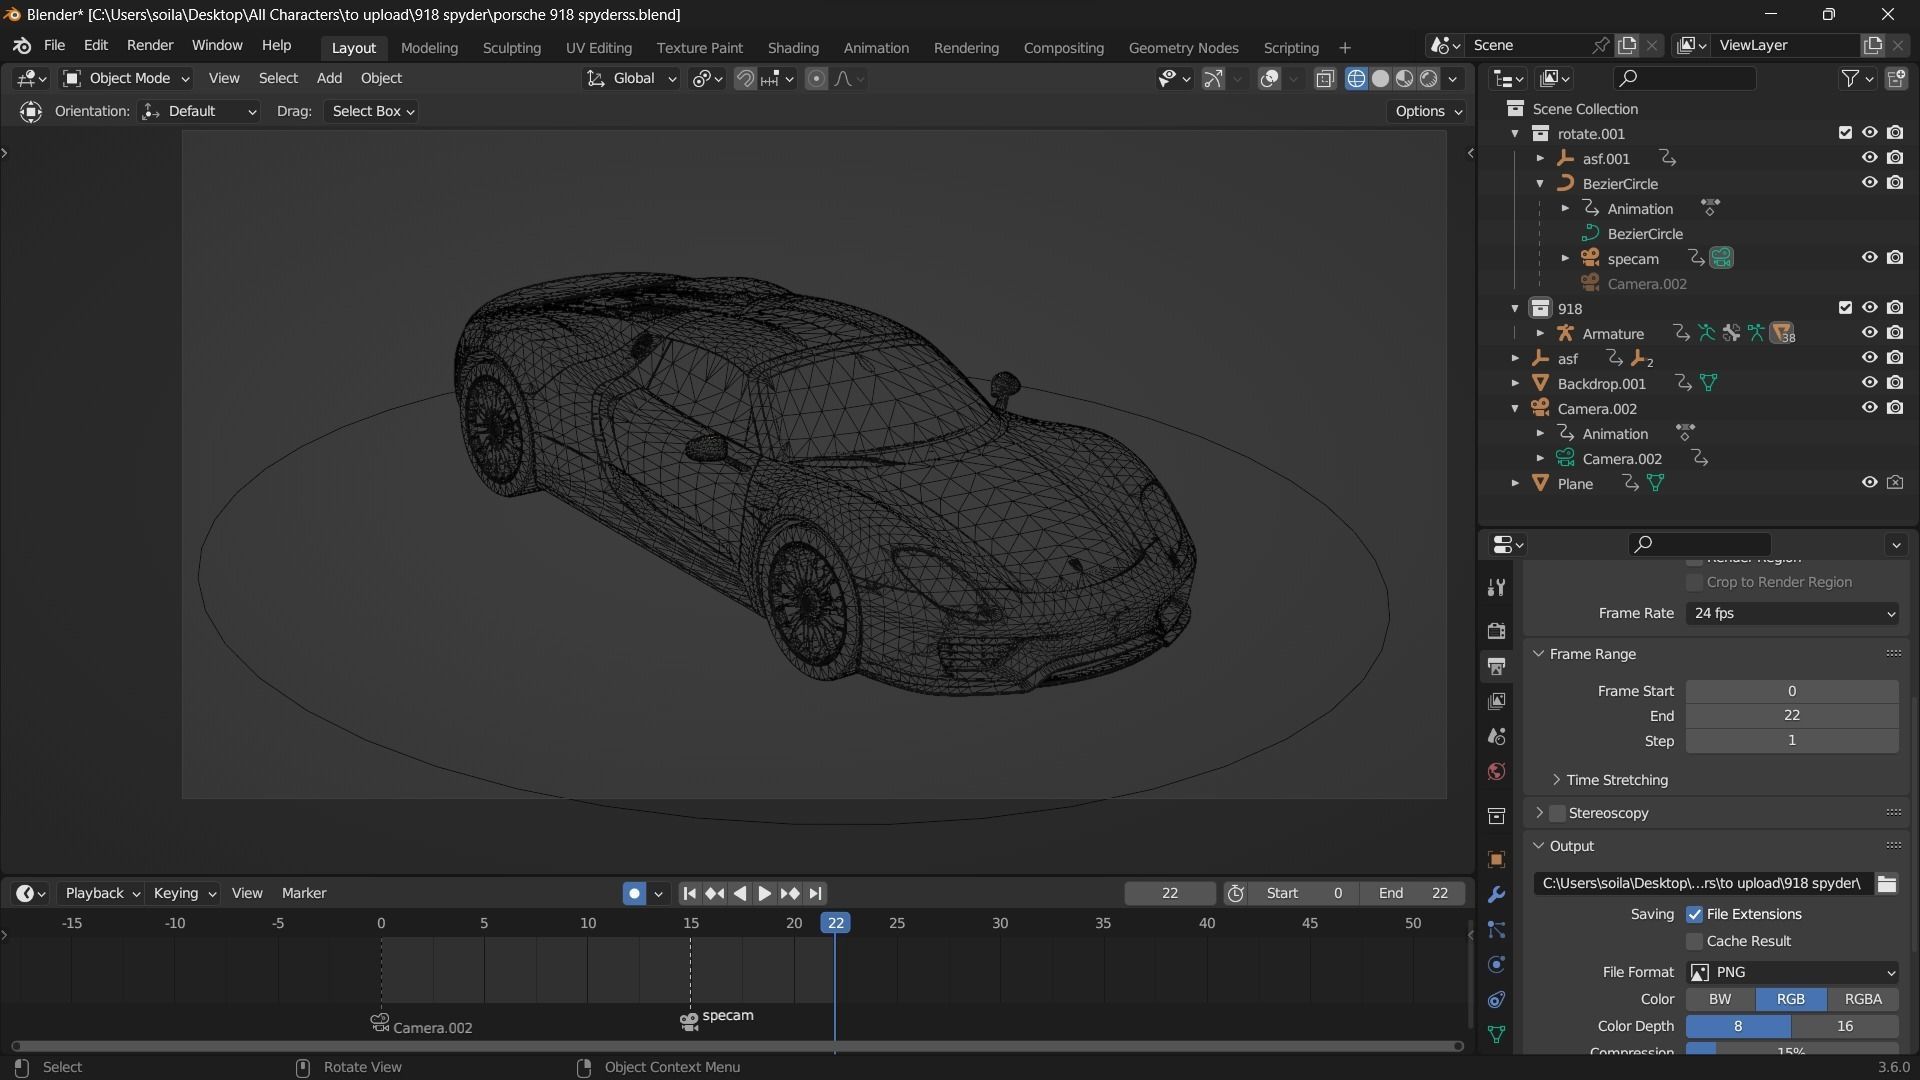Viewport: 1920px width, 1080px height.
Task: Open the timeline Marker menu
Action: point(304,893)
